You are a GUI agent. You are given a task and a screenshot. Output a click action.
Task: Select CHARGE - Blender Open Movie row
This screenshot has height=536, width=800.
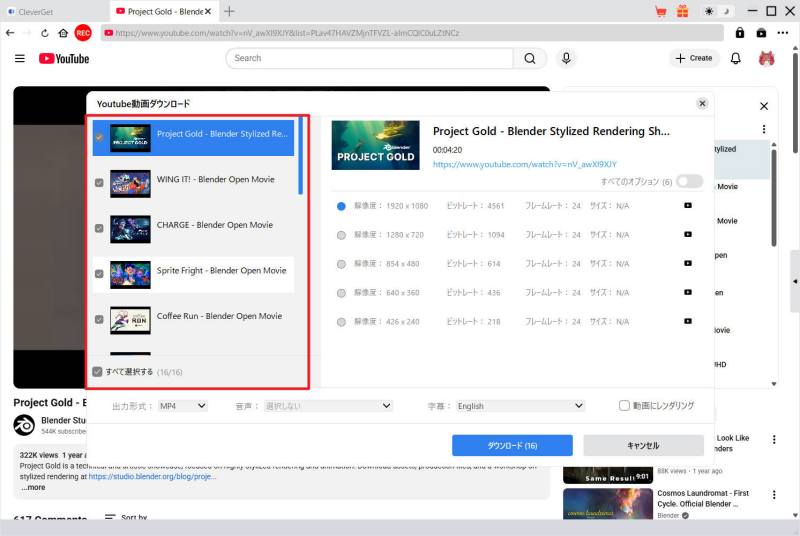[193, 229]
